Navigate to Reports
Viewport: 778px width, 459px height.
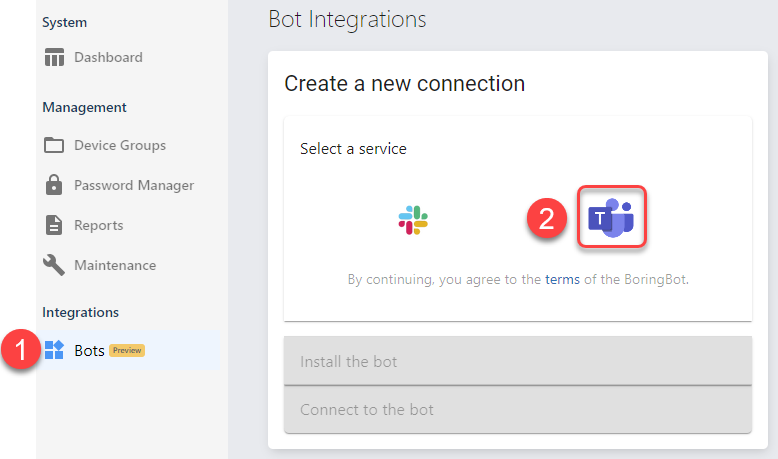[x=99, y=225]
